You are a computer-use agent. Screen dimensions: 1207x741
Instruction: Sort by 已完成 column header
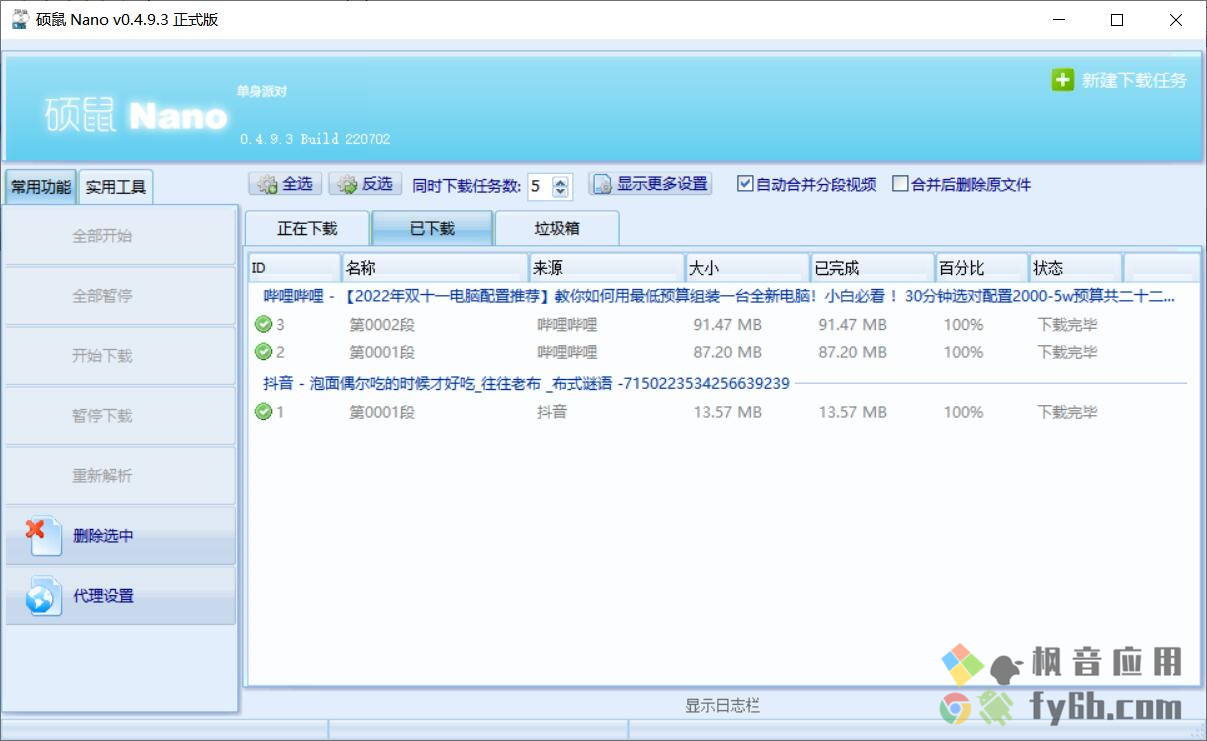872,268
